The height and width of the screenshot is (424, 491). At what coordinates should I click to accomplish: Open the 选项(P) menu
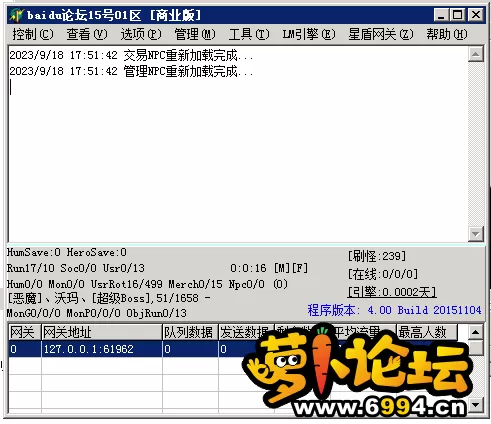coord(141,34)
